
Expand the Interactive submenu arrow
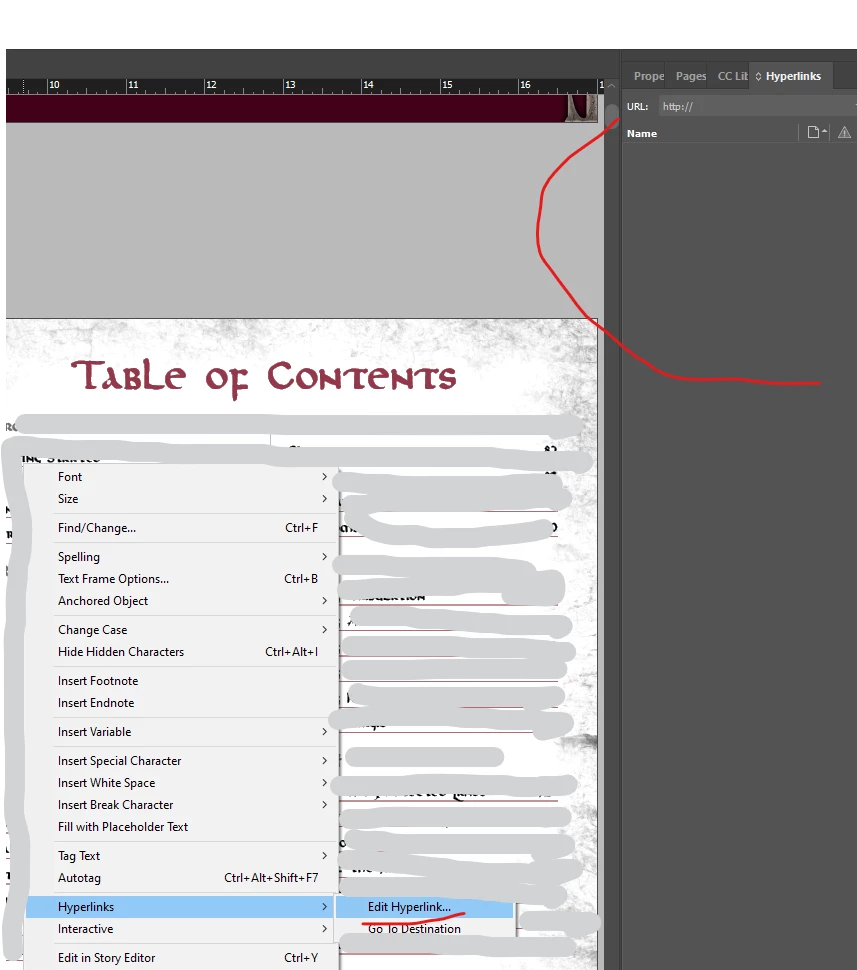324,929
